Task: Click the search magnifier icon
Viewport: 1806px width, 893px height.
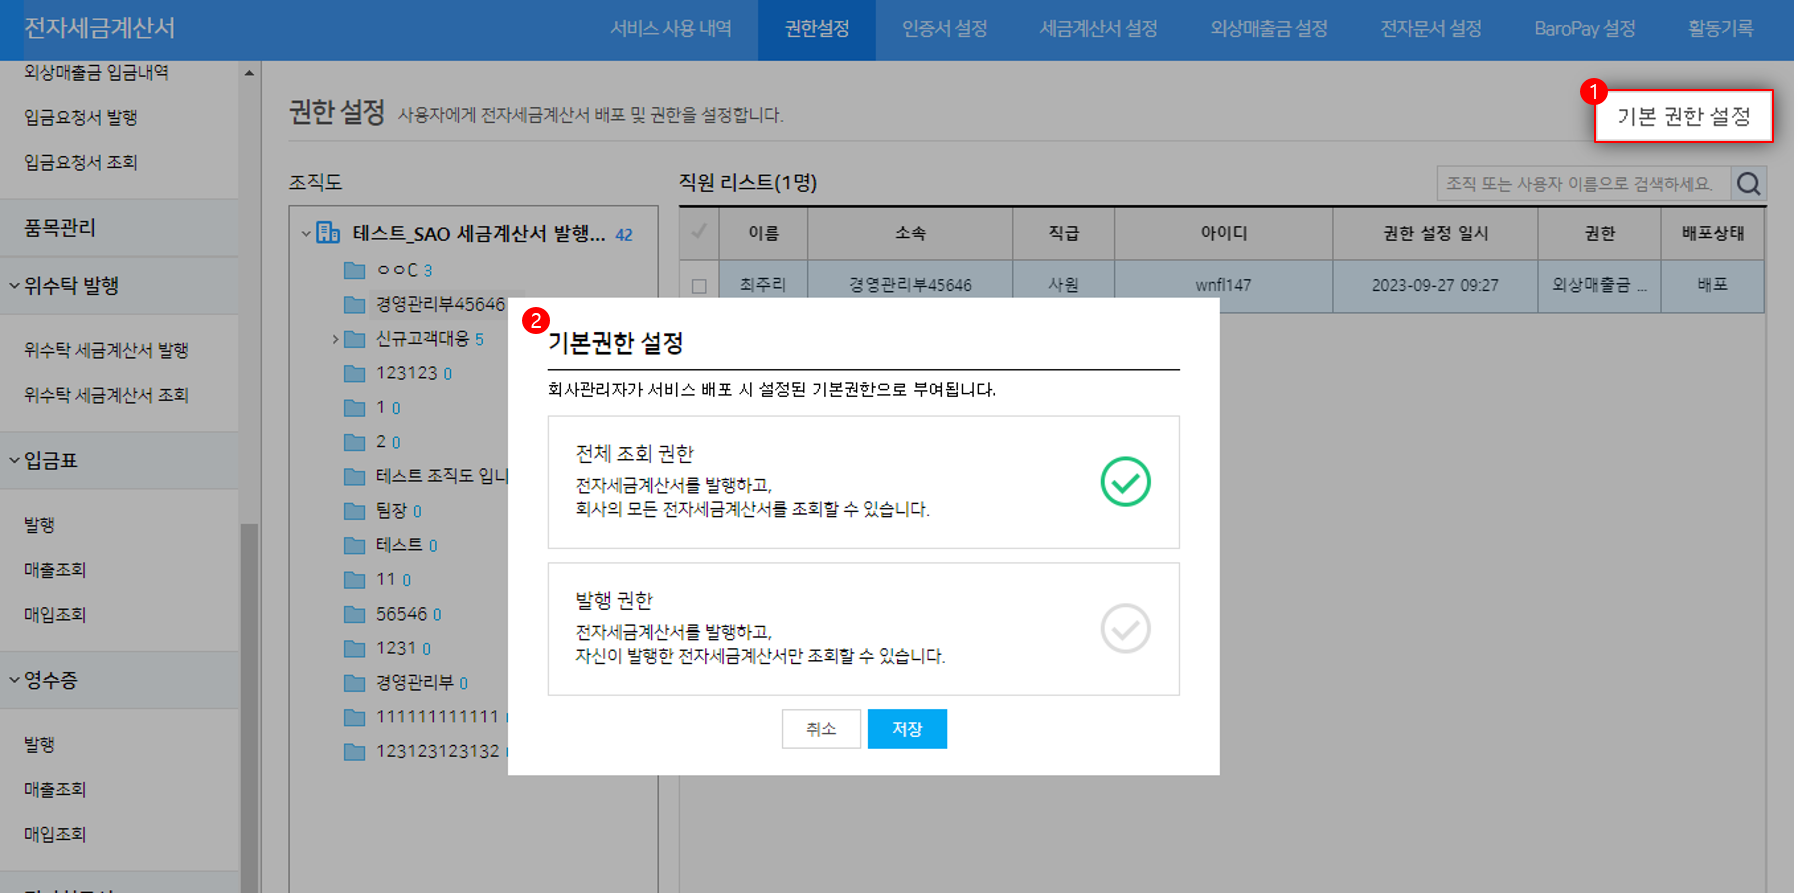Action: click(1748, 184)
